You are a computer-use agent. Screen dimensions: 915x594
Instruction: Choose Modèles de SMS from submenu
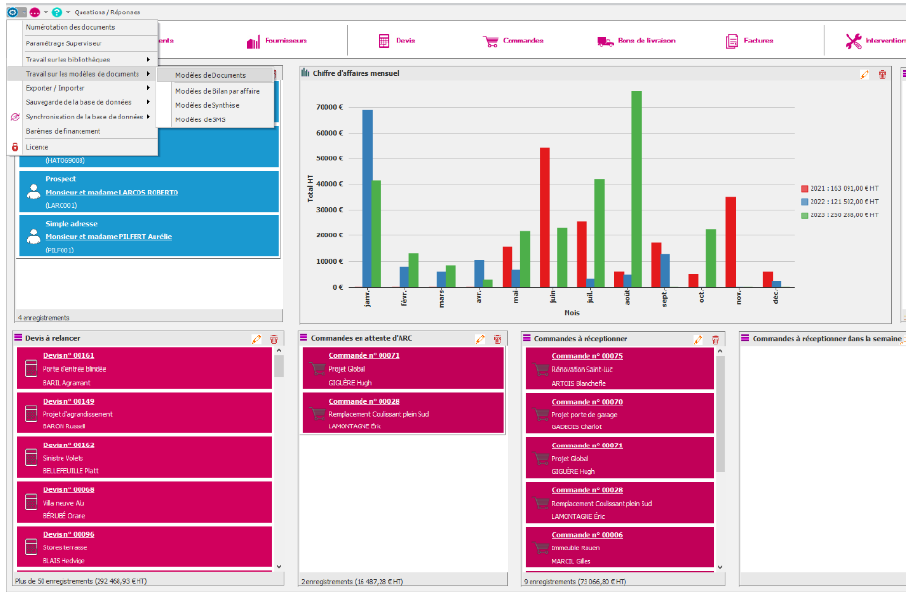click(200, 120)
